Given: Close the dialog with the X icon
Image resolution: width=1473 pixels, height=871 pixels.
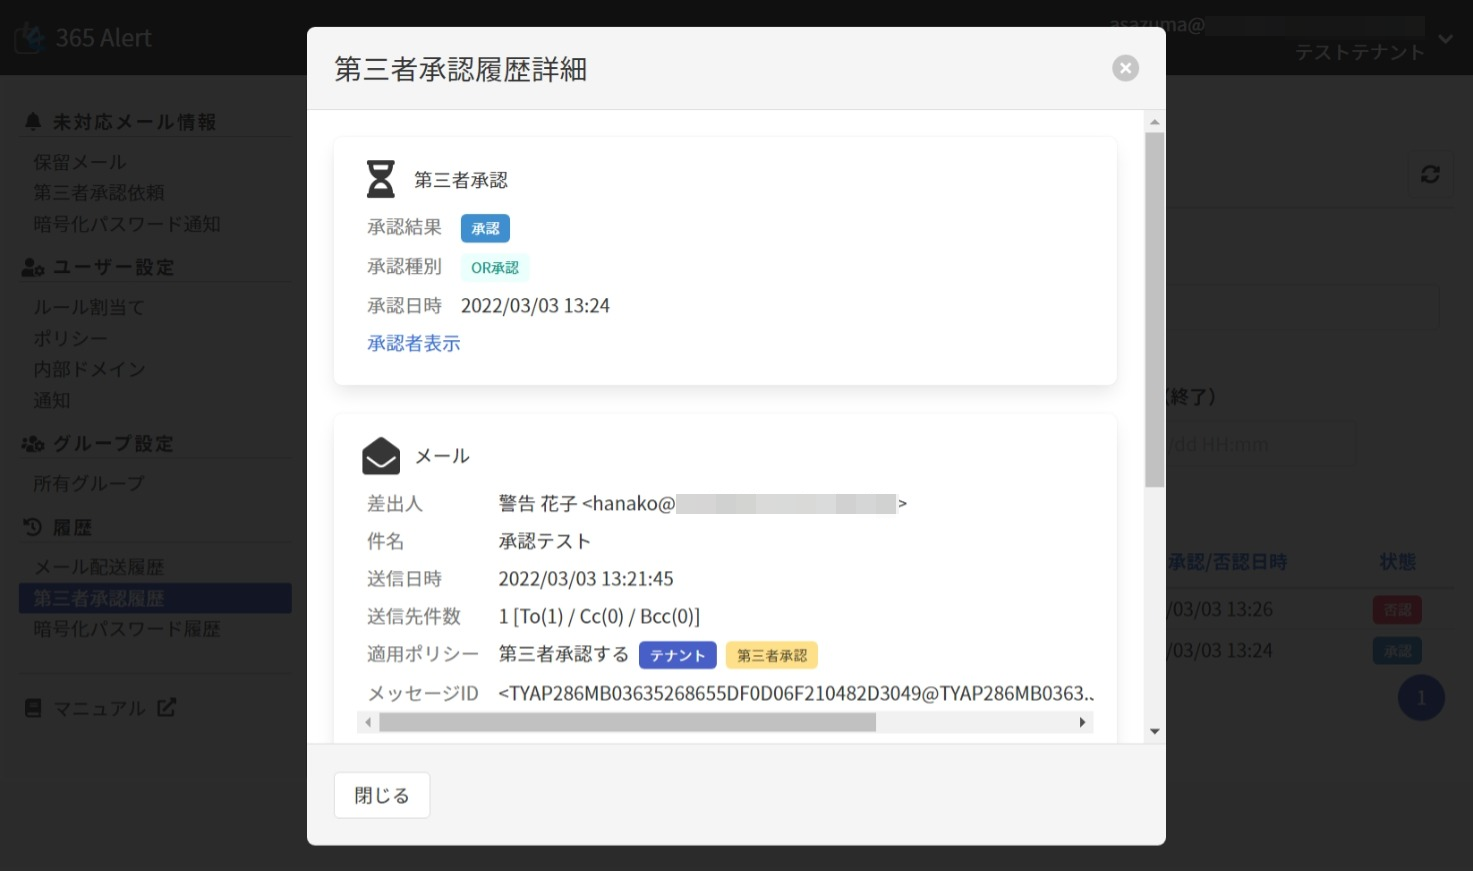Looking at the screenshot, I should tap(1125, 68).
